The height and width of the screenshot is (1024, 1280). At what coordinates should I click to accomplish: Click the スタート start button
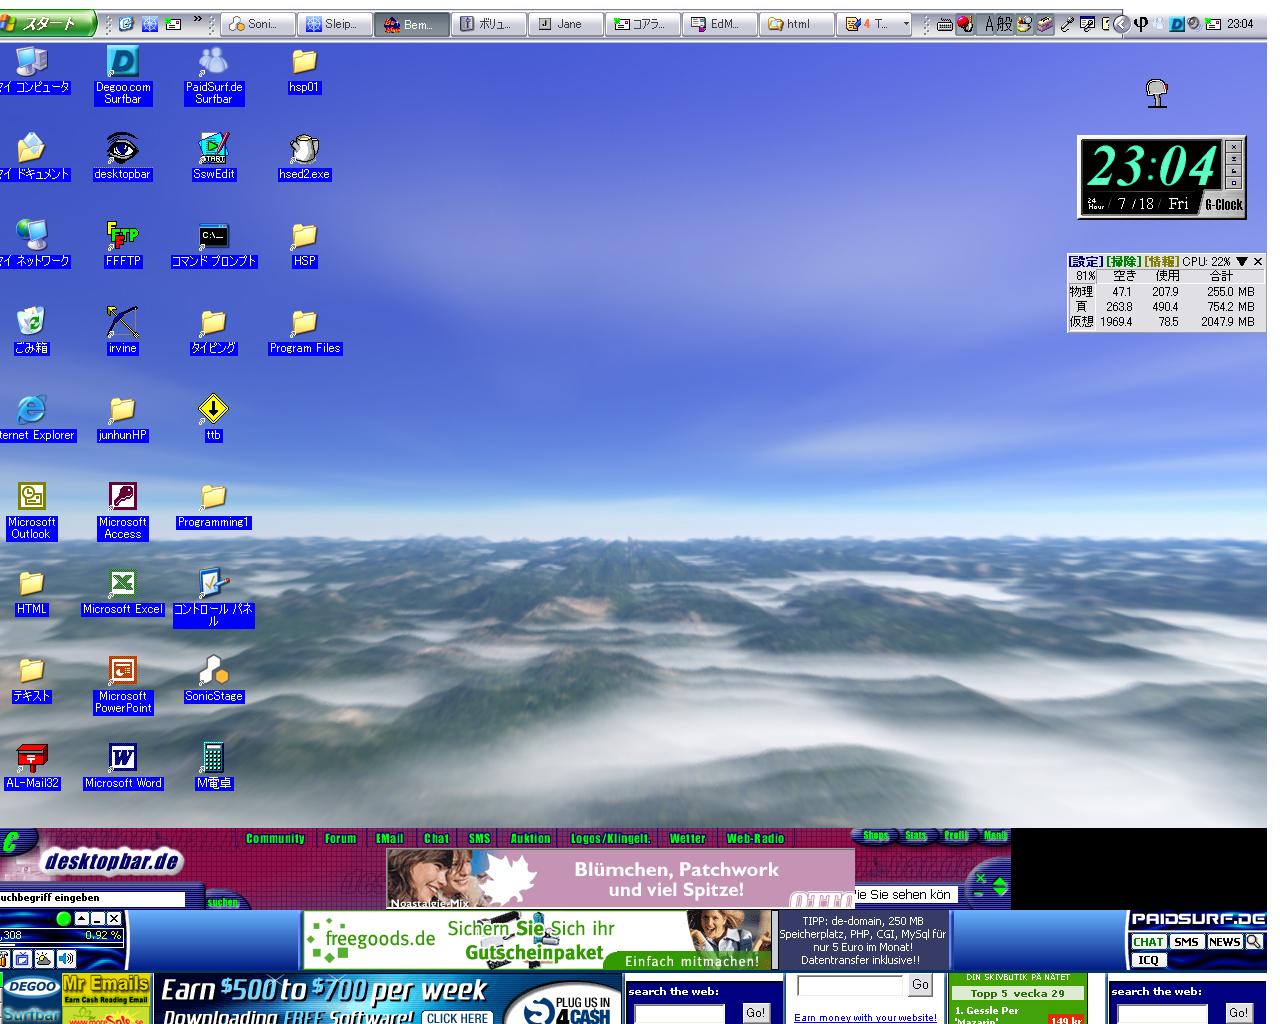[47, 23]
